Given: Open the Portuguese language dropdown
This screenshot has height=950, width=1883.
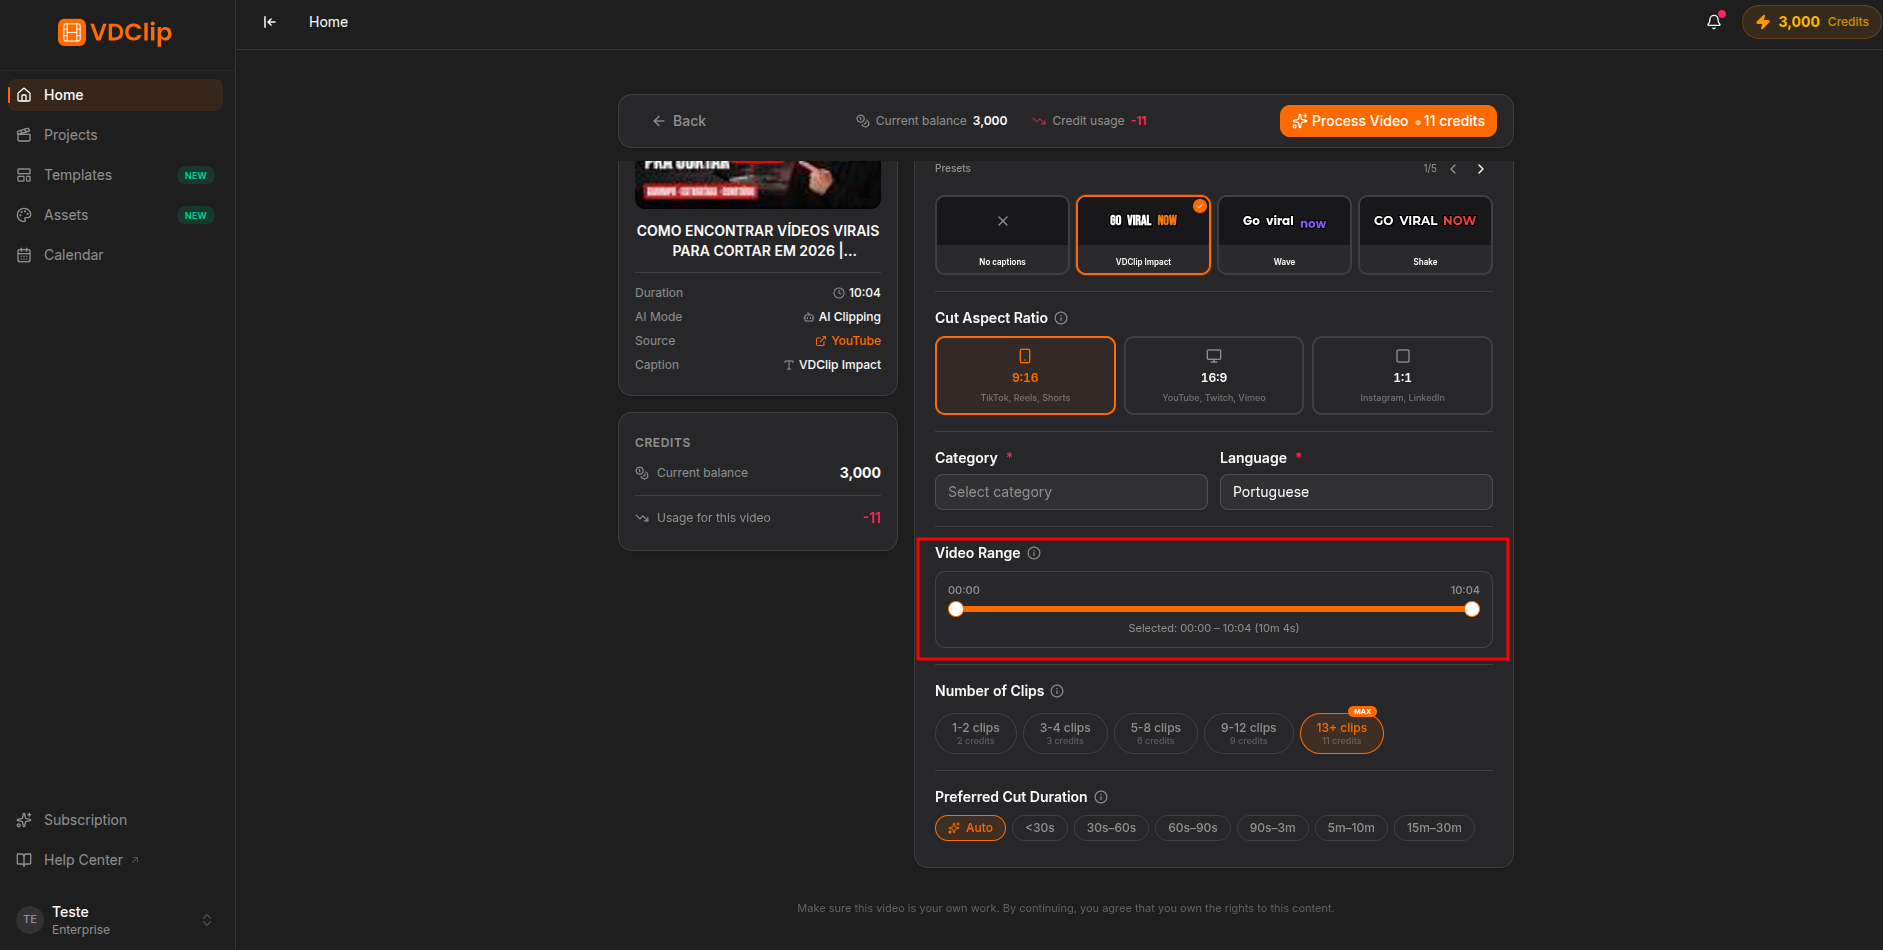Looking at the screenshot, I should [1356, 492].
